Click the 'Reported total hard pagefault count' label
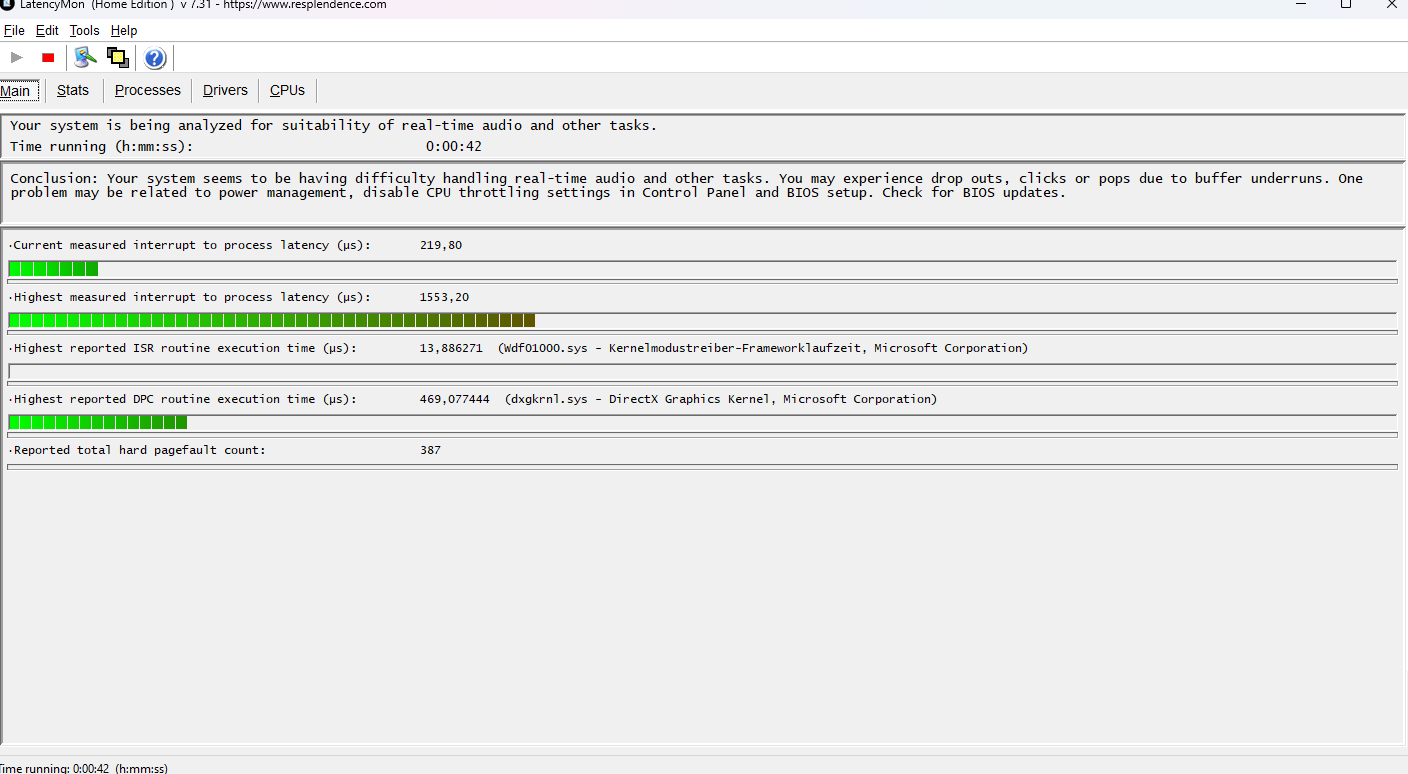The width and height of the screenshot is (1408, 774). [139, 450]
